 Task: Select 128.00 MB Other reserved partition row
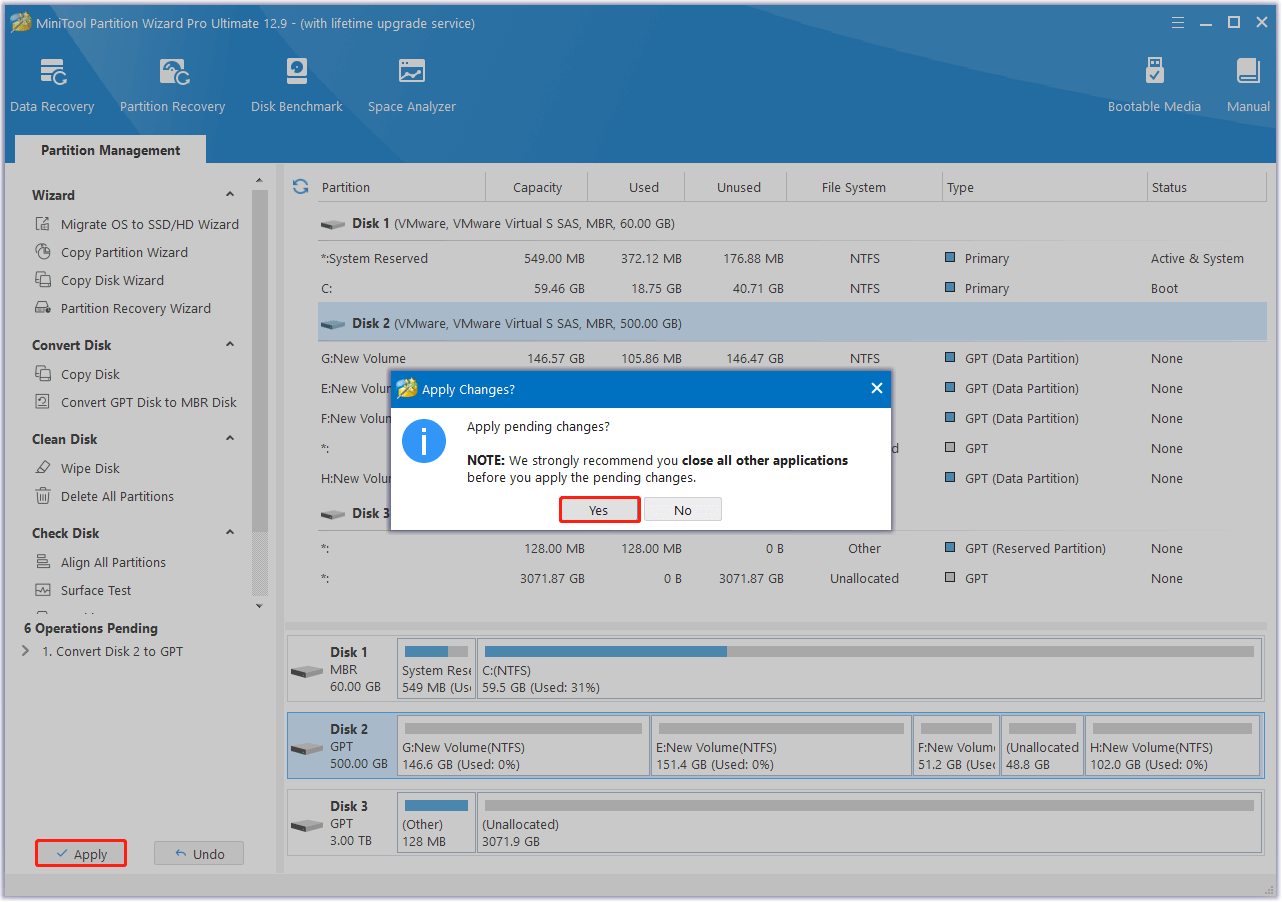tap(792, 548)
